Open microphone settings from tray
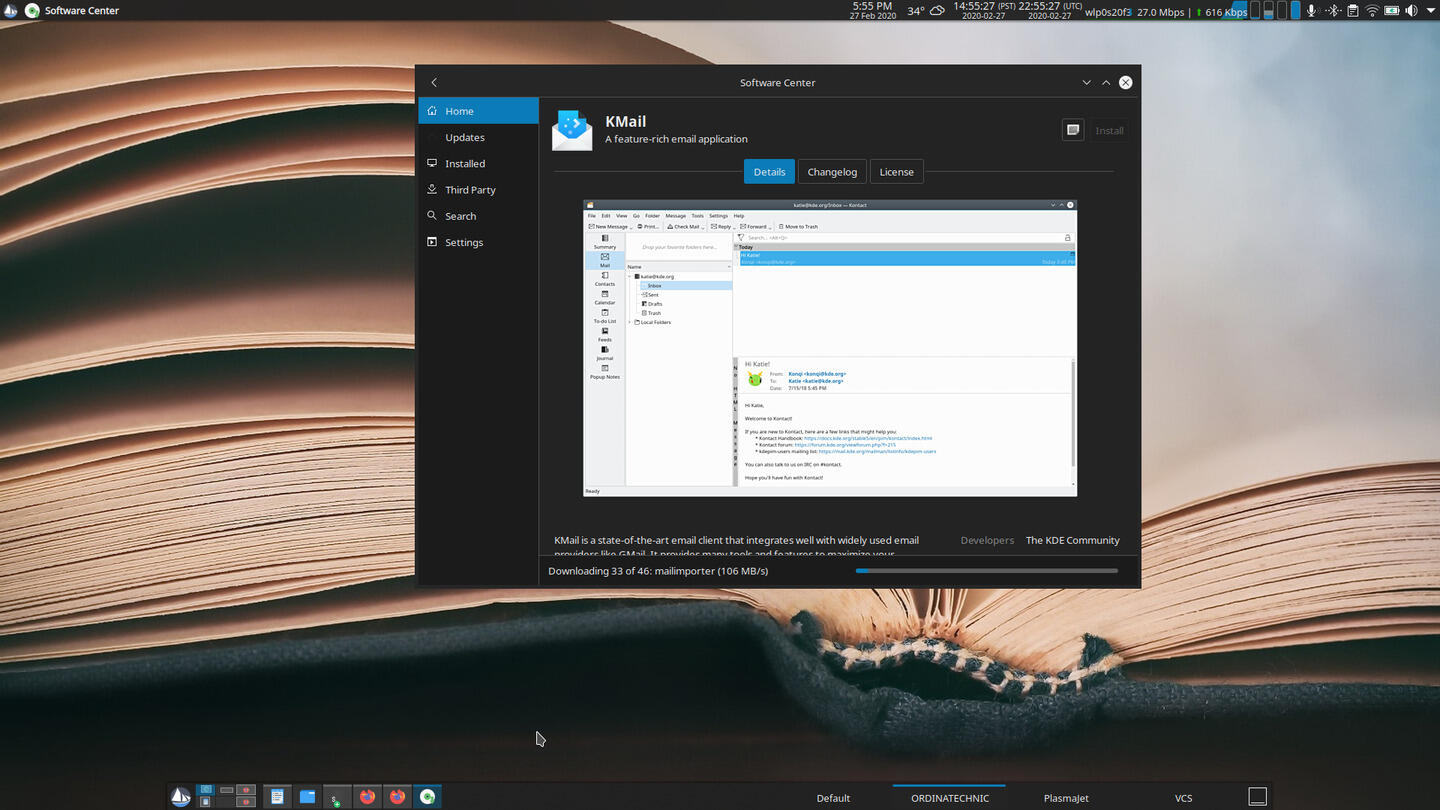The image size is (1440, 810). pyautogui.click(x=1312, y=11)
